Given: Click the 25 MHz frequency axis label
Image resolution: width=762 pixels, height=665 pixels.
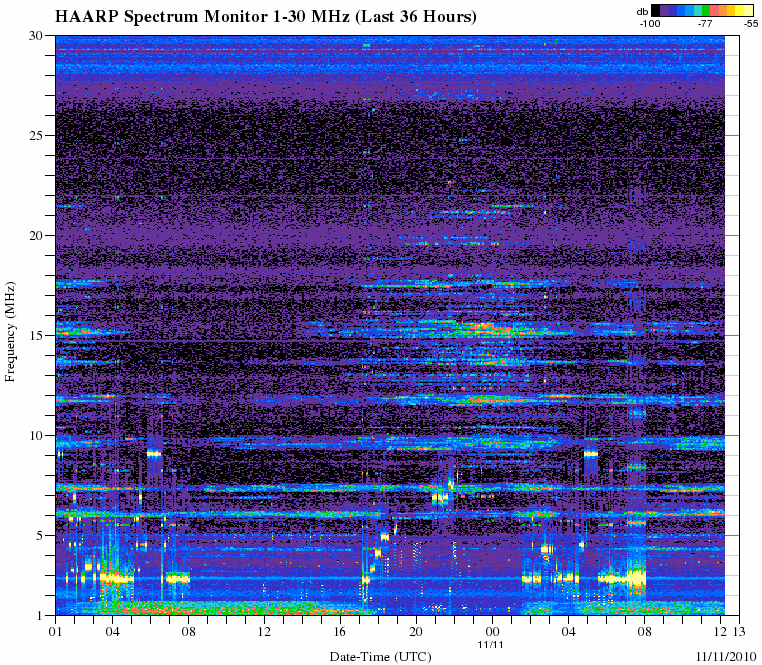Looking at the screenshot, I should (x=37, y=135).
